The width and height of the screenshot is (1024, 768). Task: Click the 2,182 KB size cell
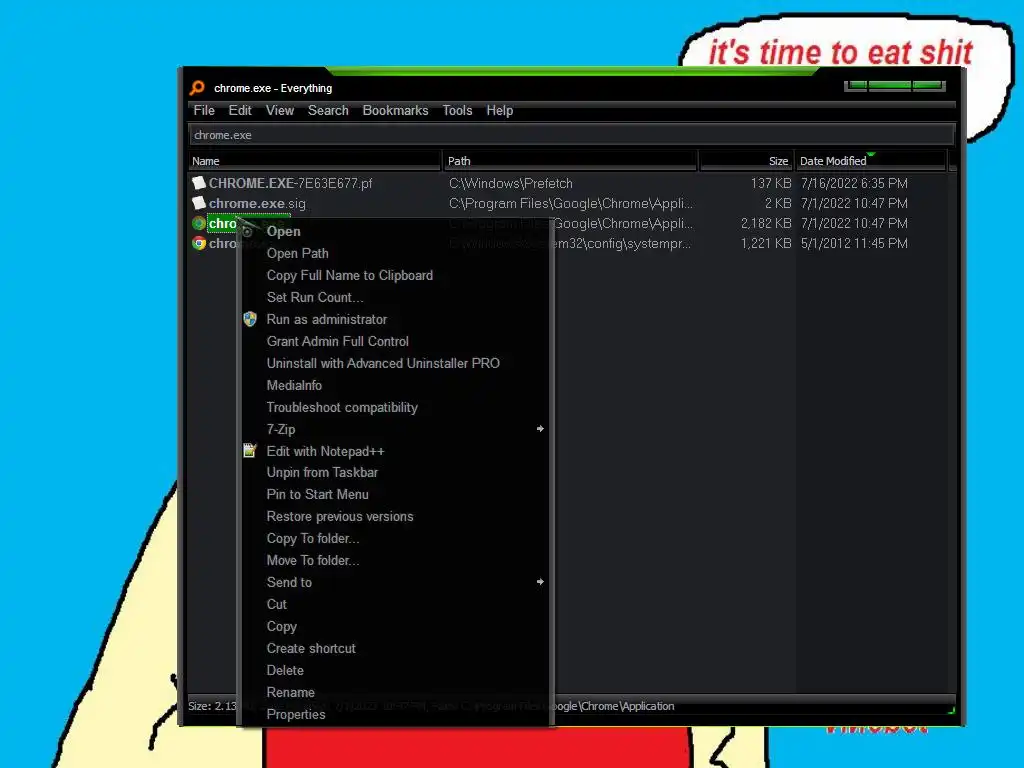pos(766,223)
